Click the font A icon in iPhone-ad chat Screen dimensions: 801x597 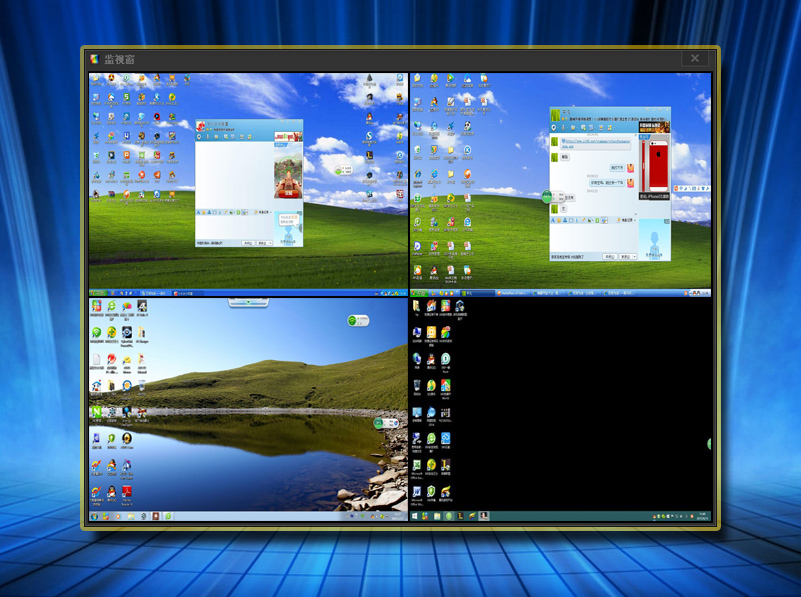coord(553,220)
